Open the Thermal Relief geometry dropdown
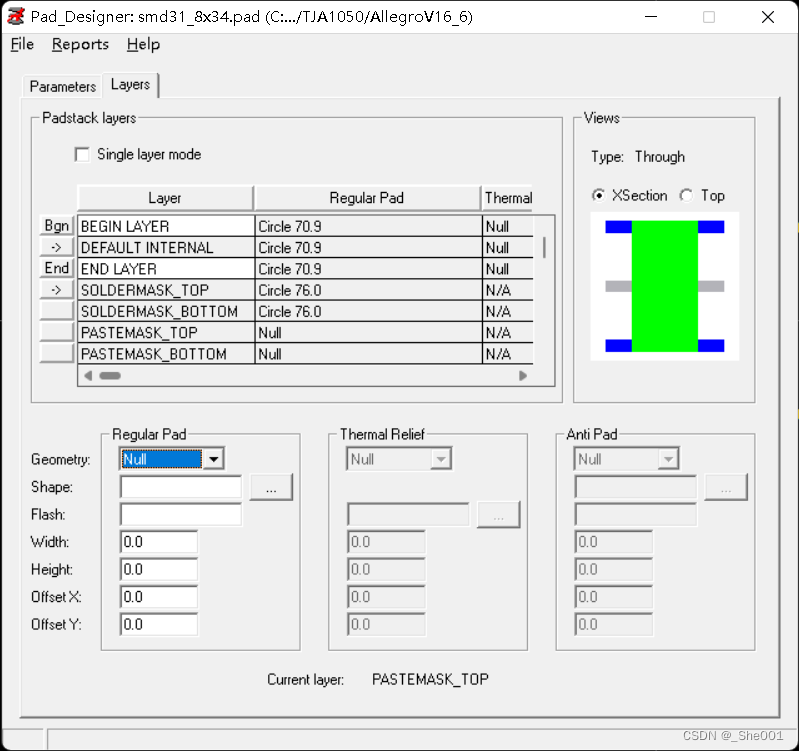This screenshot has height=751, width=799. (440, 459)
